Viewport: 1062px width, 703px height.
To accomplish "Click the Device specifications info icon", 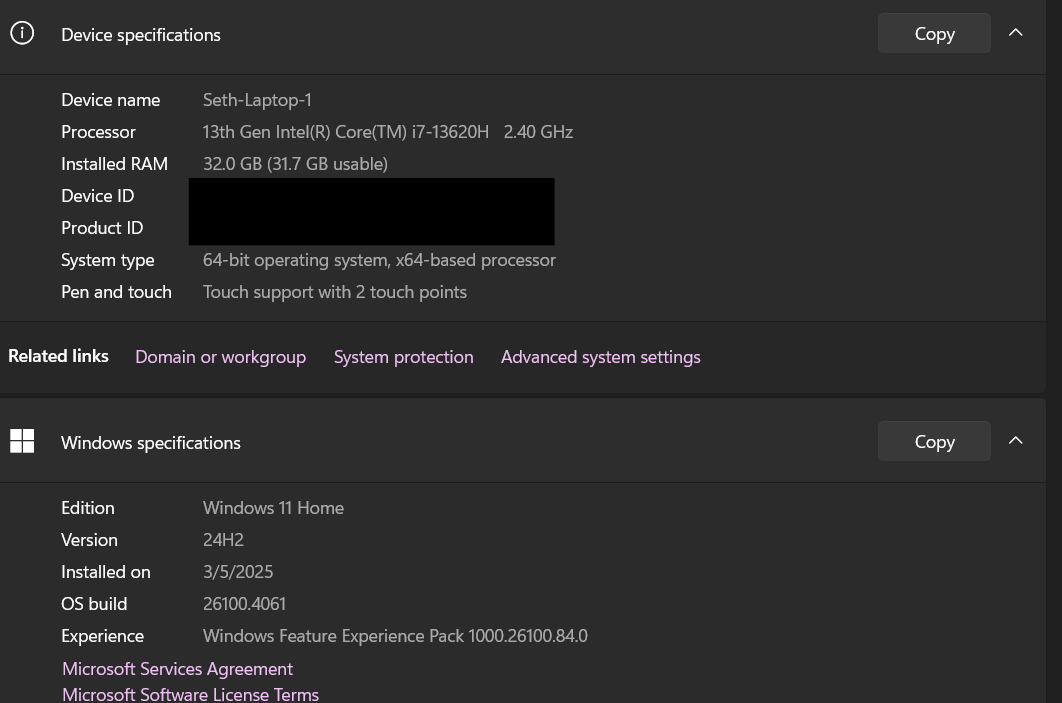I will point(22,33).
